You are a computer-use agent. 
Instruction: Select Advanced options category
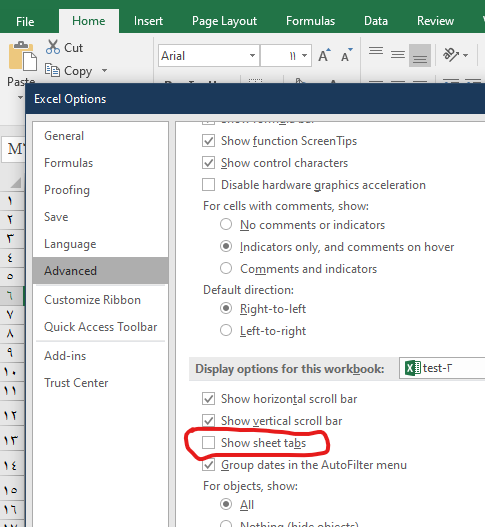[100, 271]
